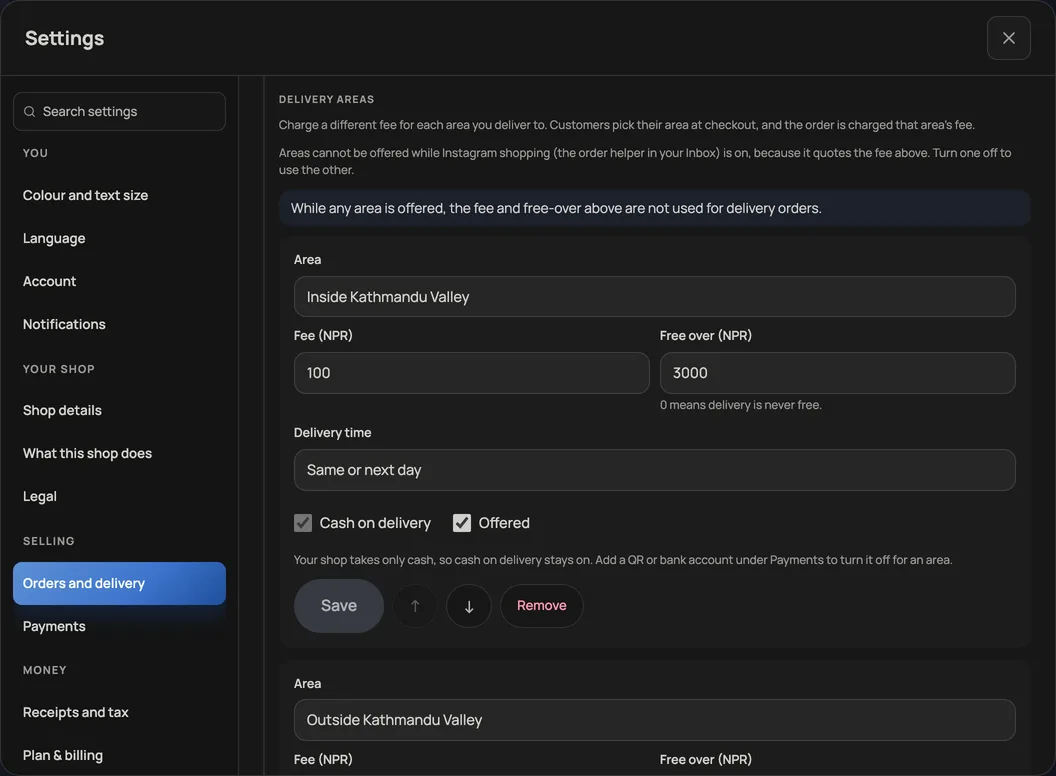Screen dimensions: 1056x776
Task: Click the 'While any area is offered' notice
Action: (x=655, y=208)
